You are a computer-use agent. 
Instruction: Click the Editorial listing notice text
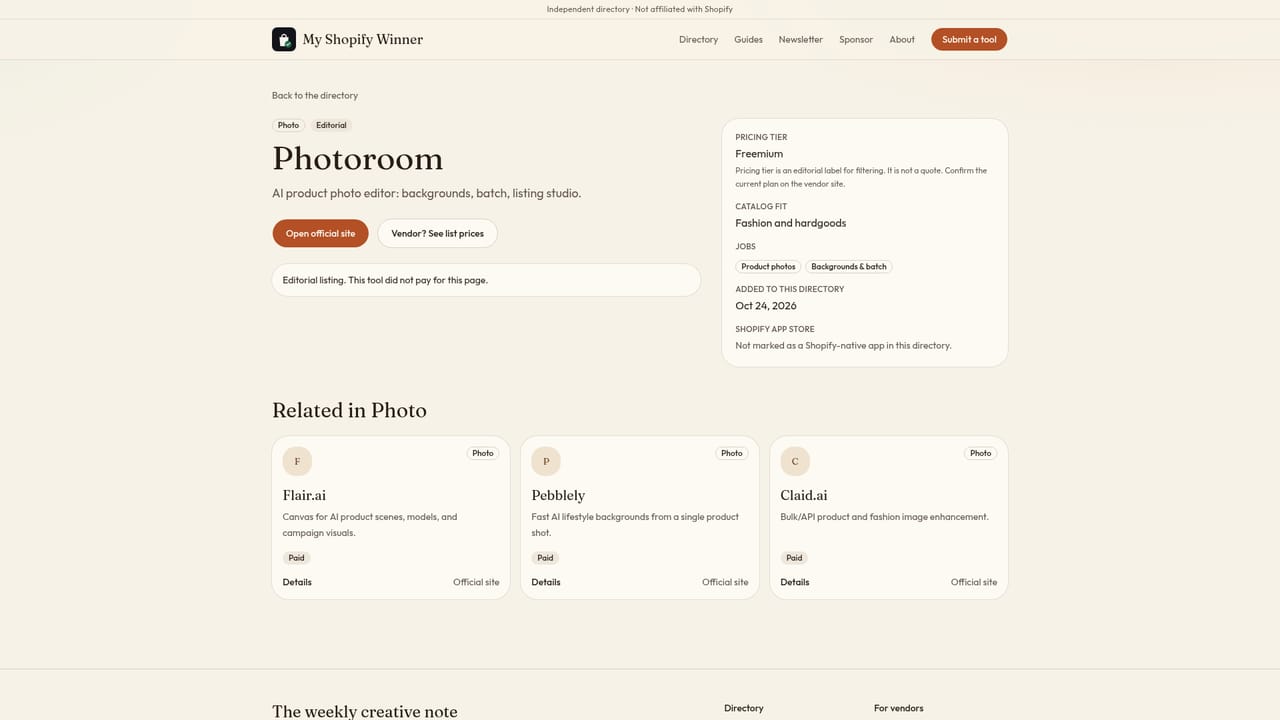click(x=385, y=280)
